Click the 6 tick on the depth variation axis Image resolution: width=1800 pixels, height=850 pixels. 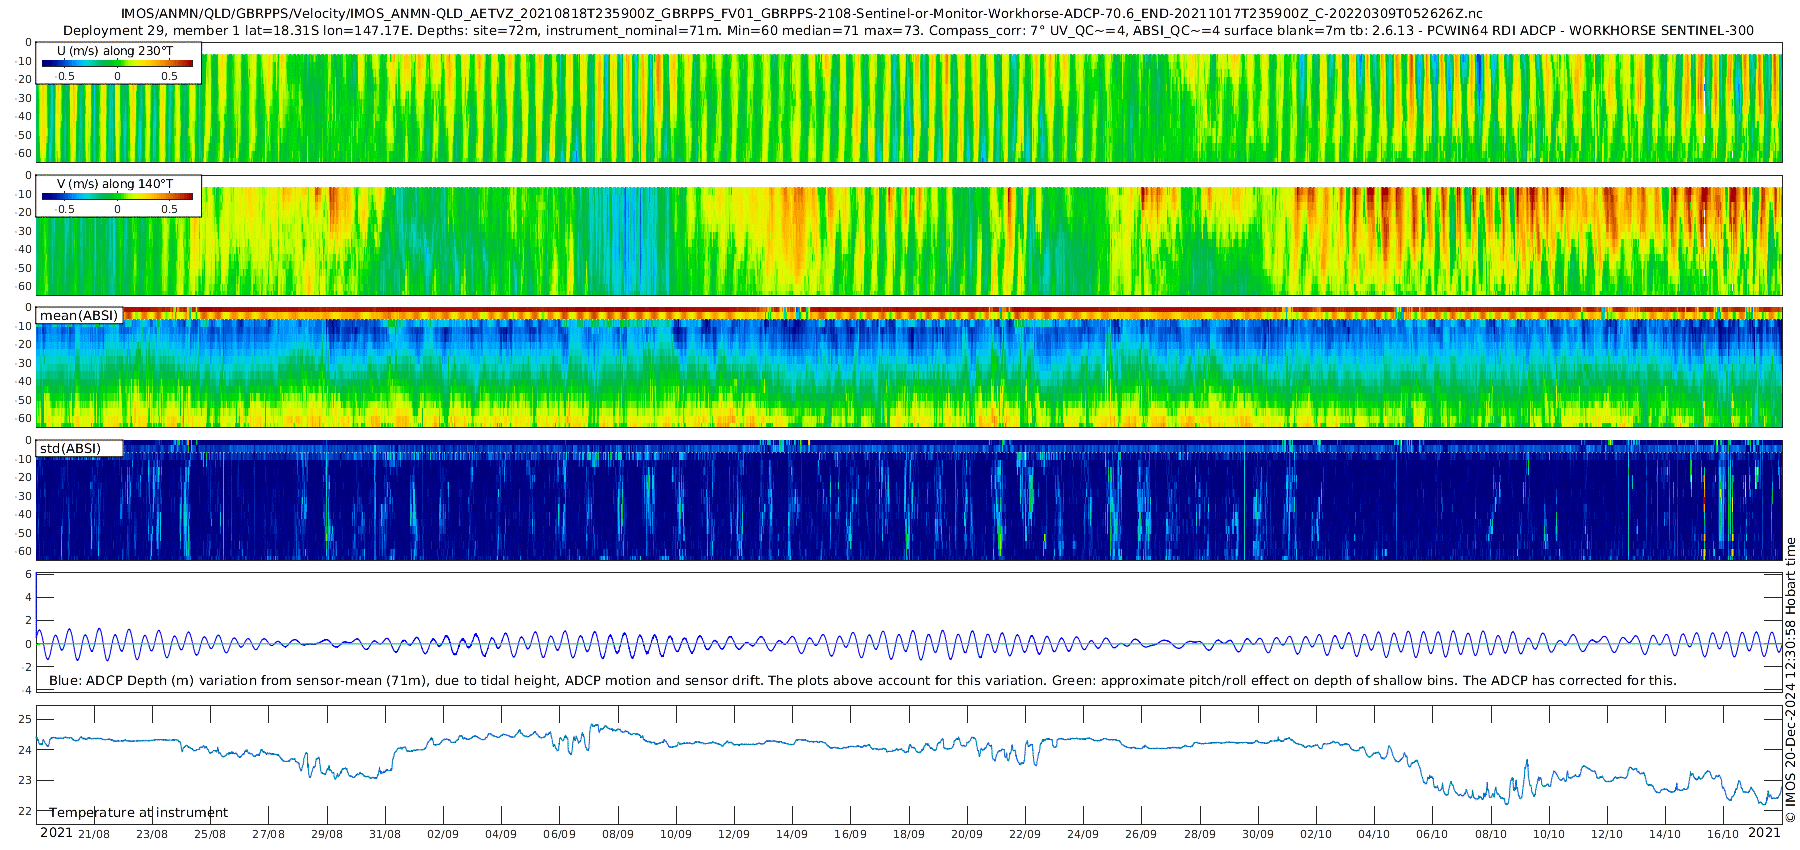pos(29,575)
